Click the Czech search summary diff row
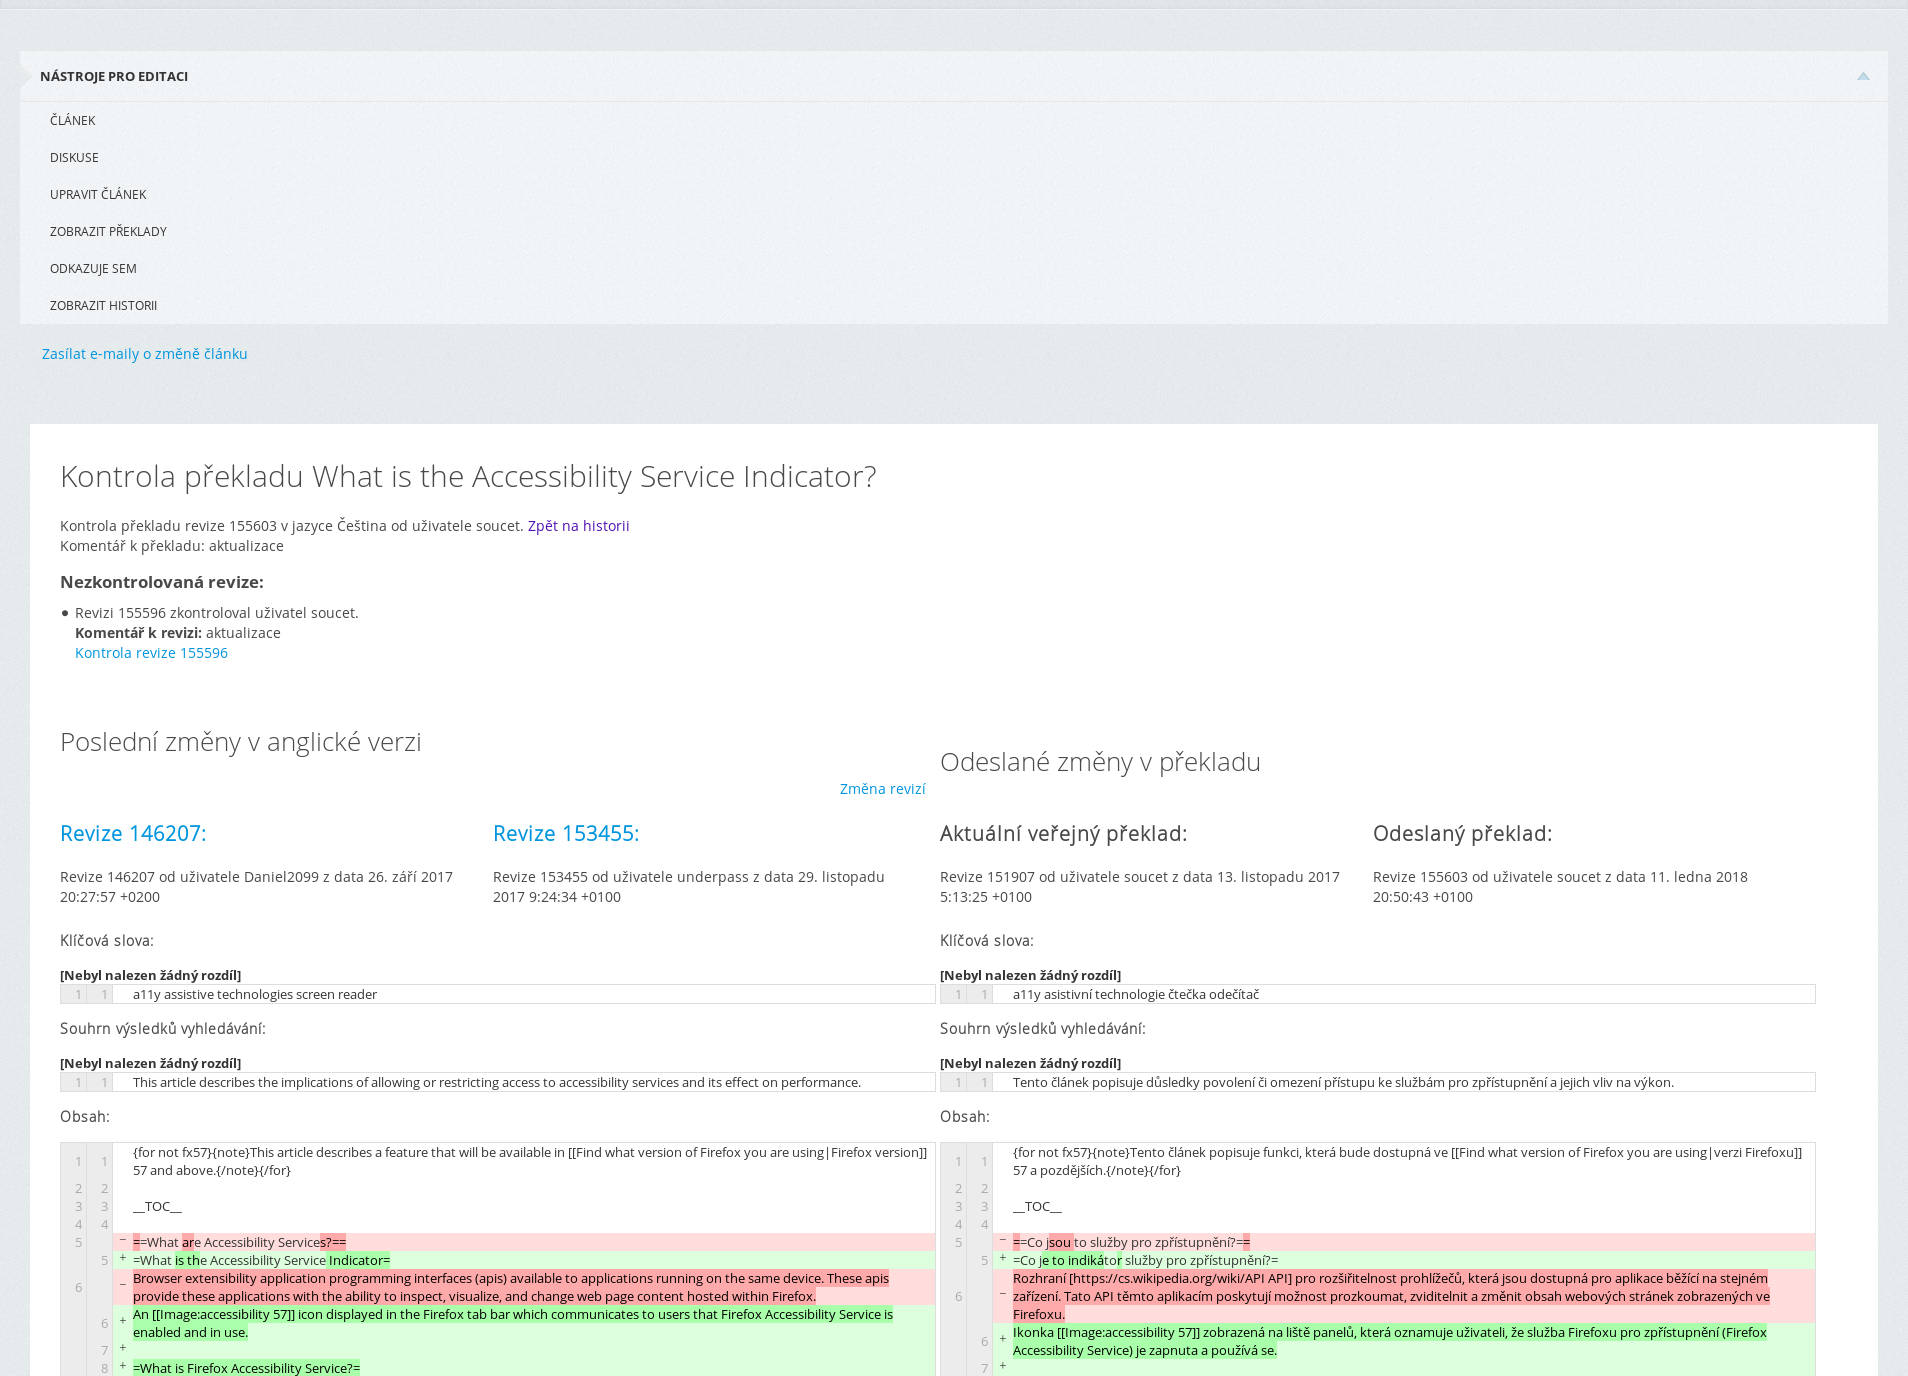This screenshot has width=1908, height=1376. click(x=1342, y=1083)
